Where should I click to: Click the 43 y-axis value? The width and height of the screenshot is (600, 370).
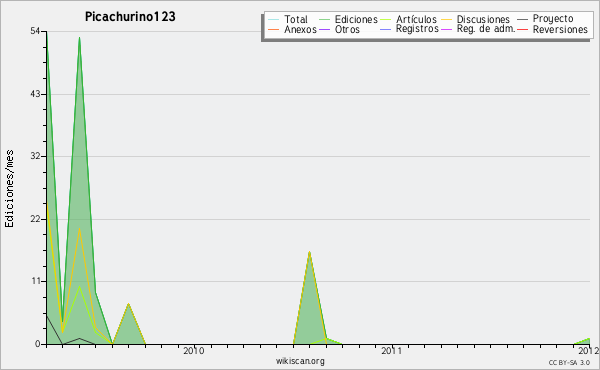35,94
